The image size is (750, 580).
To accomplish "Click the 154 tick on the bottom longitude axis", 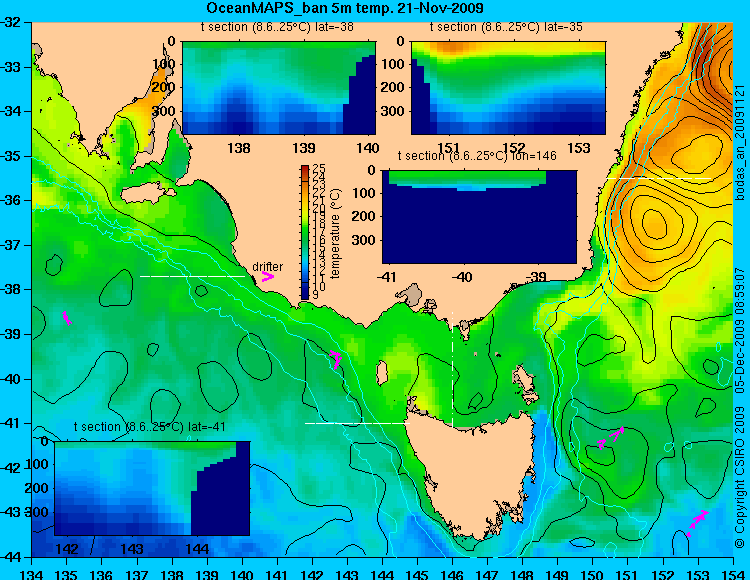I will click(x=733, y=574).
